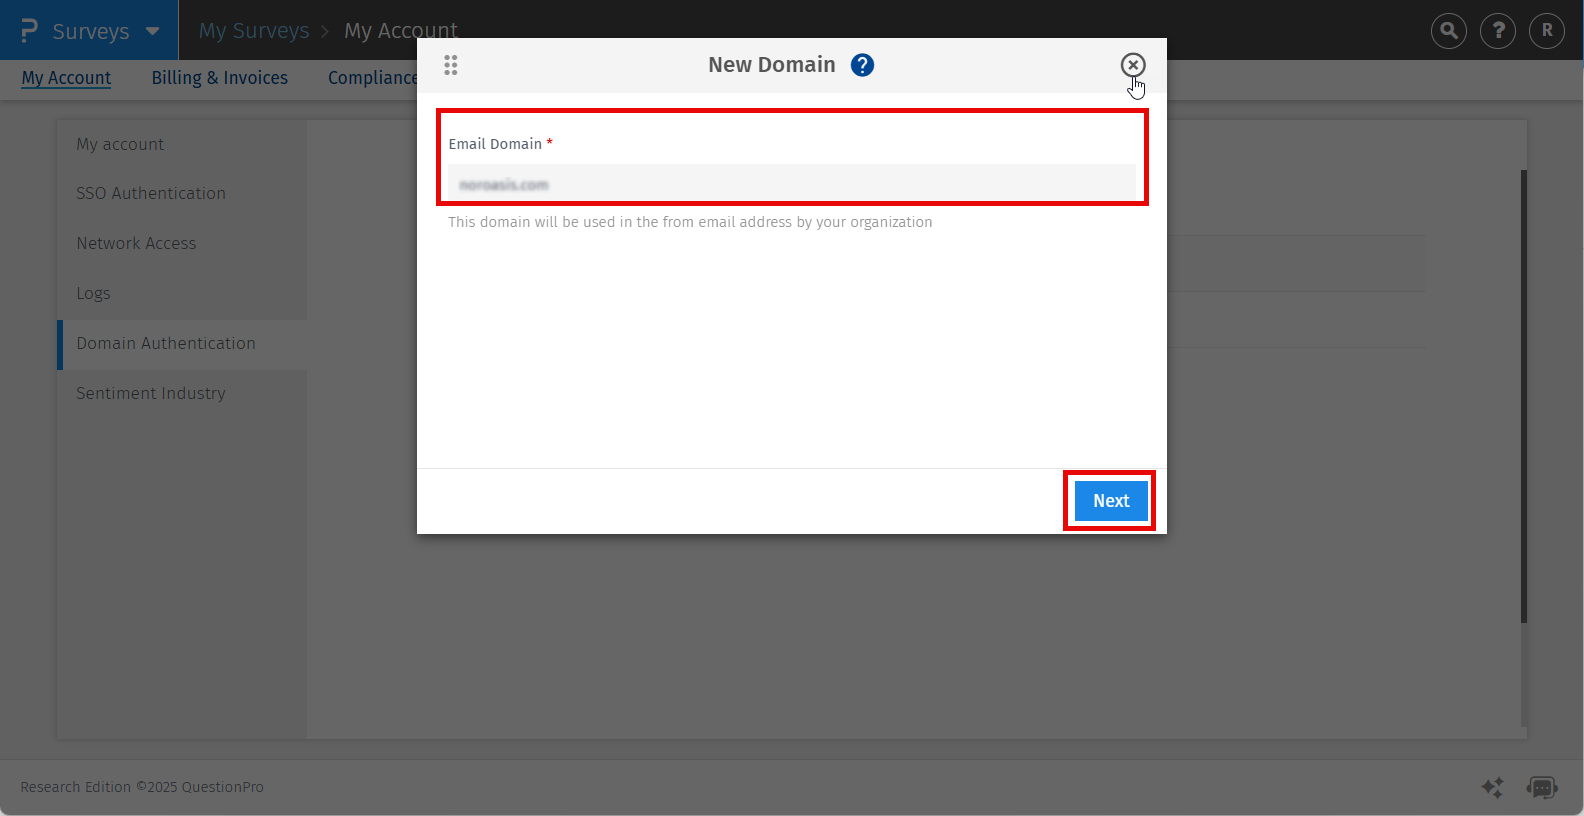1584x816 pixels.
Task: Open the help question mark icon in header
Action: tap(1498, 31)
